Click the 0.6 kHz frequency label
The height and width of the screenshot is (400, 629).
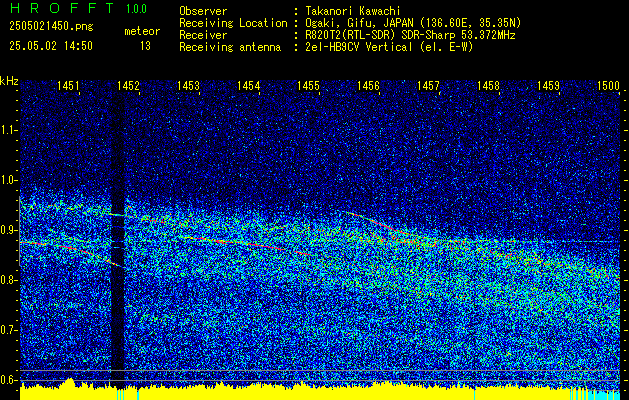click(8, 380)
